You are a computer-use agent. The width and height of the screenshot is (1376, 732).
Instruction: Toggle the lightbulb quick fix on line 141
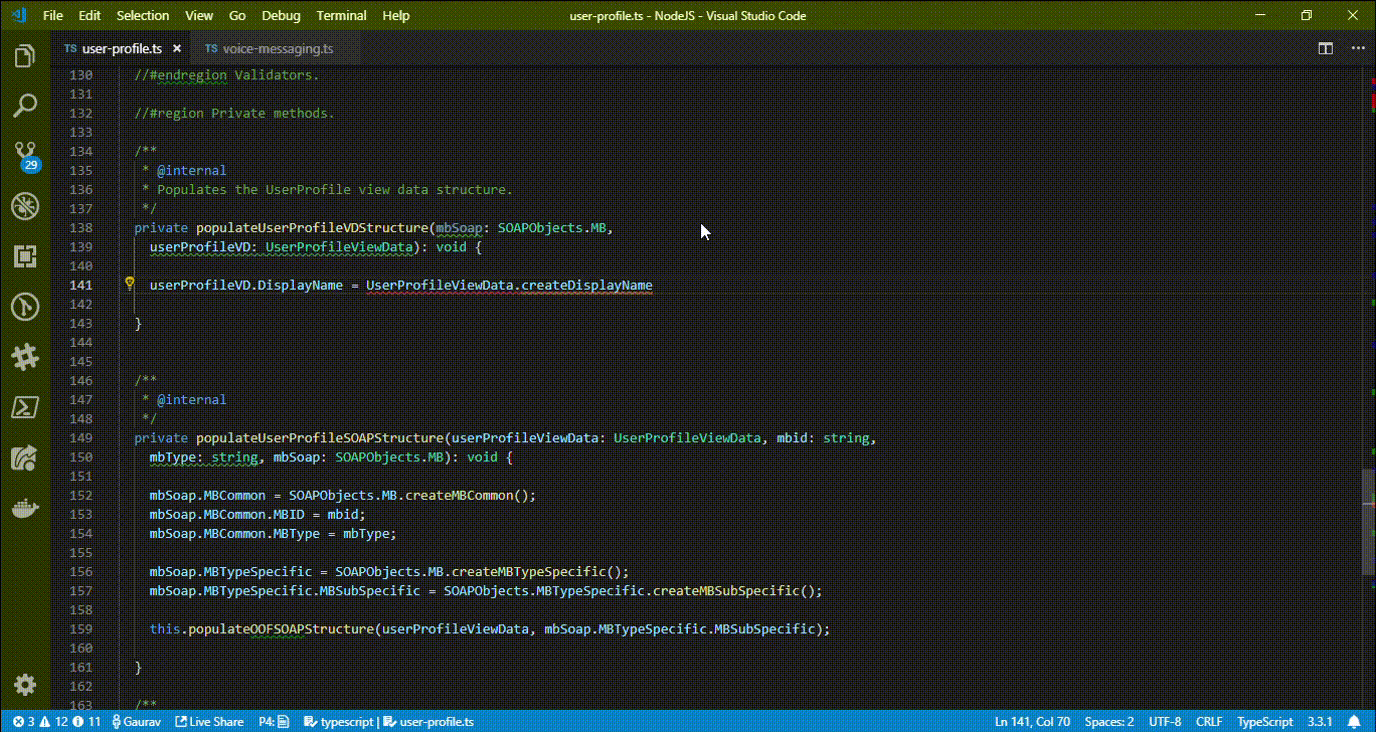[x=129, y=284]
